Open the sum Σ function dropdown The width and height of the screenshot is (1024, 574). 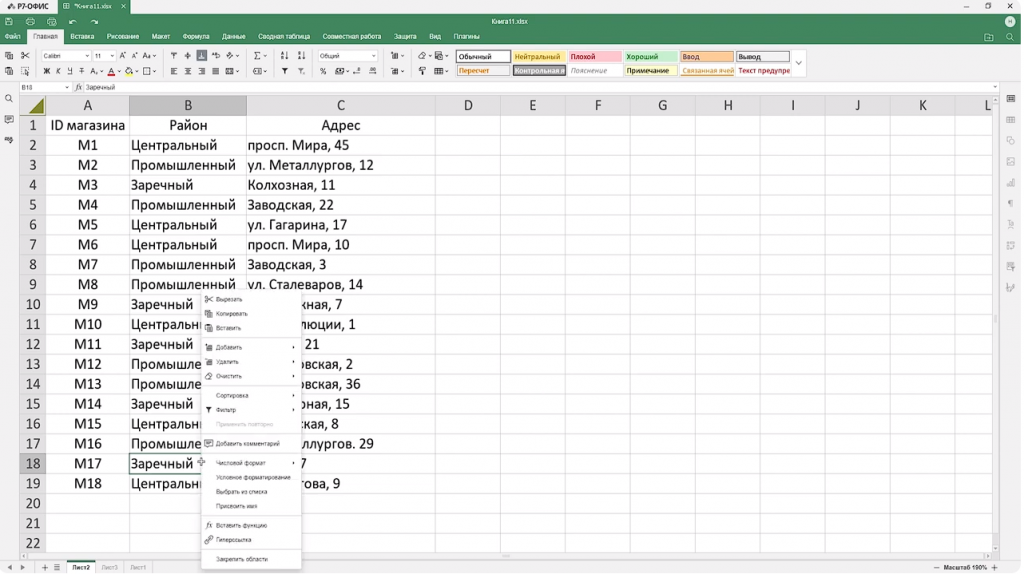point(260,56)
